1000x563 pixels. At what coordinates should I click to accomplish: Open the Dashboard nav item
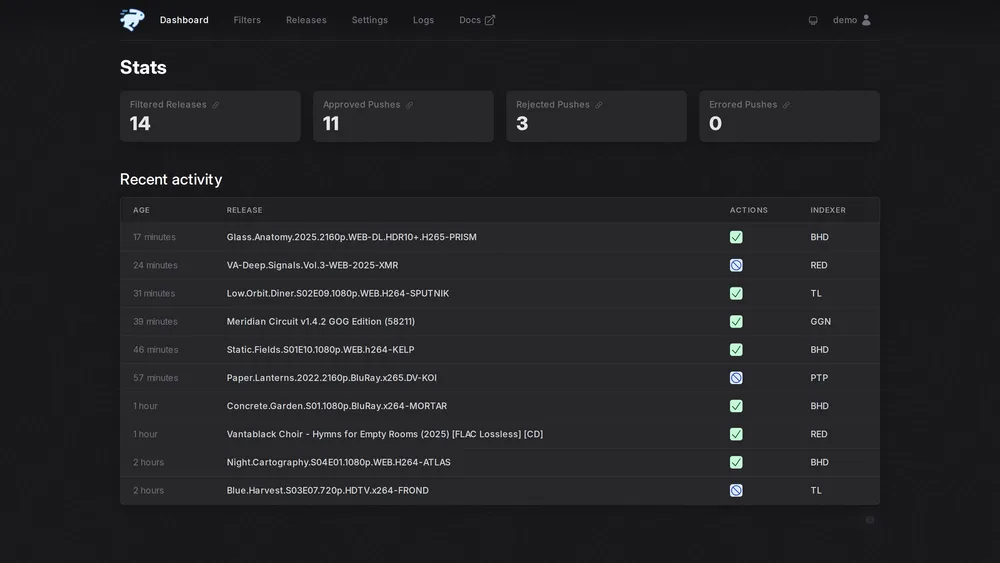click(x=184, y=20)
